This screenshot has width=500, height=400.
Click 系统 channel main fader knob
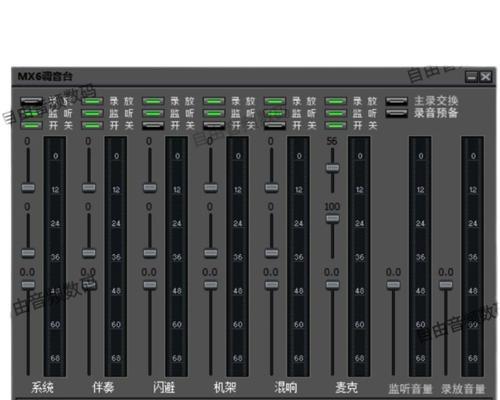(x=28, y=285)
